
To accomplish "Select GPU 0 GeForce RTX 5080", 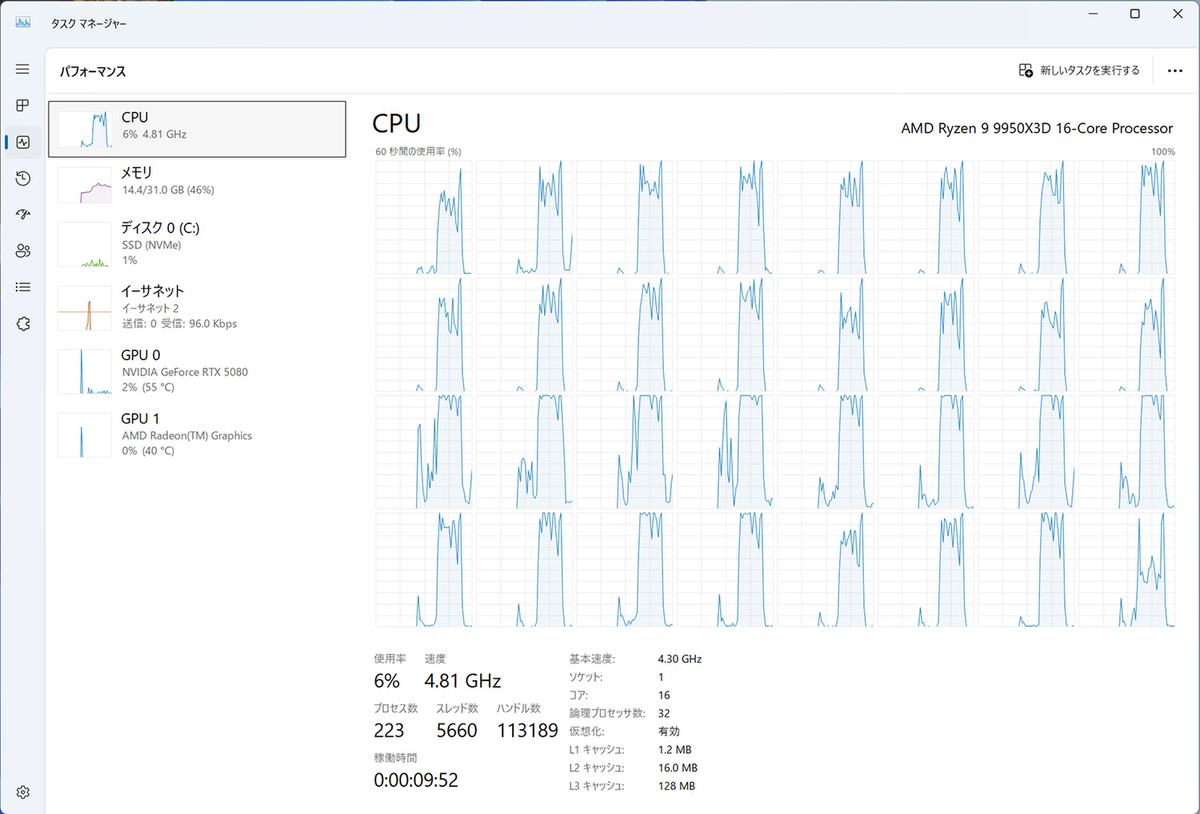I will click(197, 371).
